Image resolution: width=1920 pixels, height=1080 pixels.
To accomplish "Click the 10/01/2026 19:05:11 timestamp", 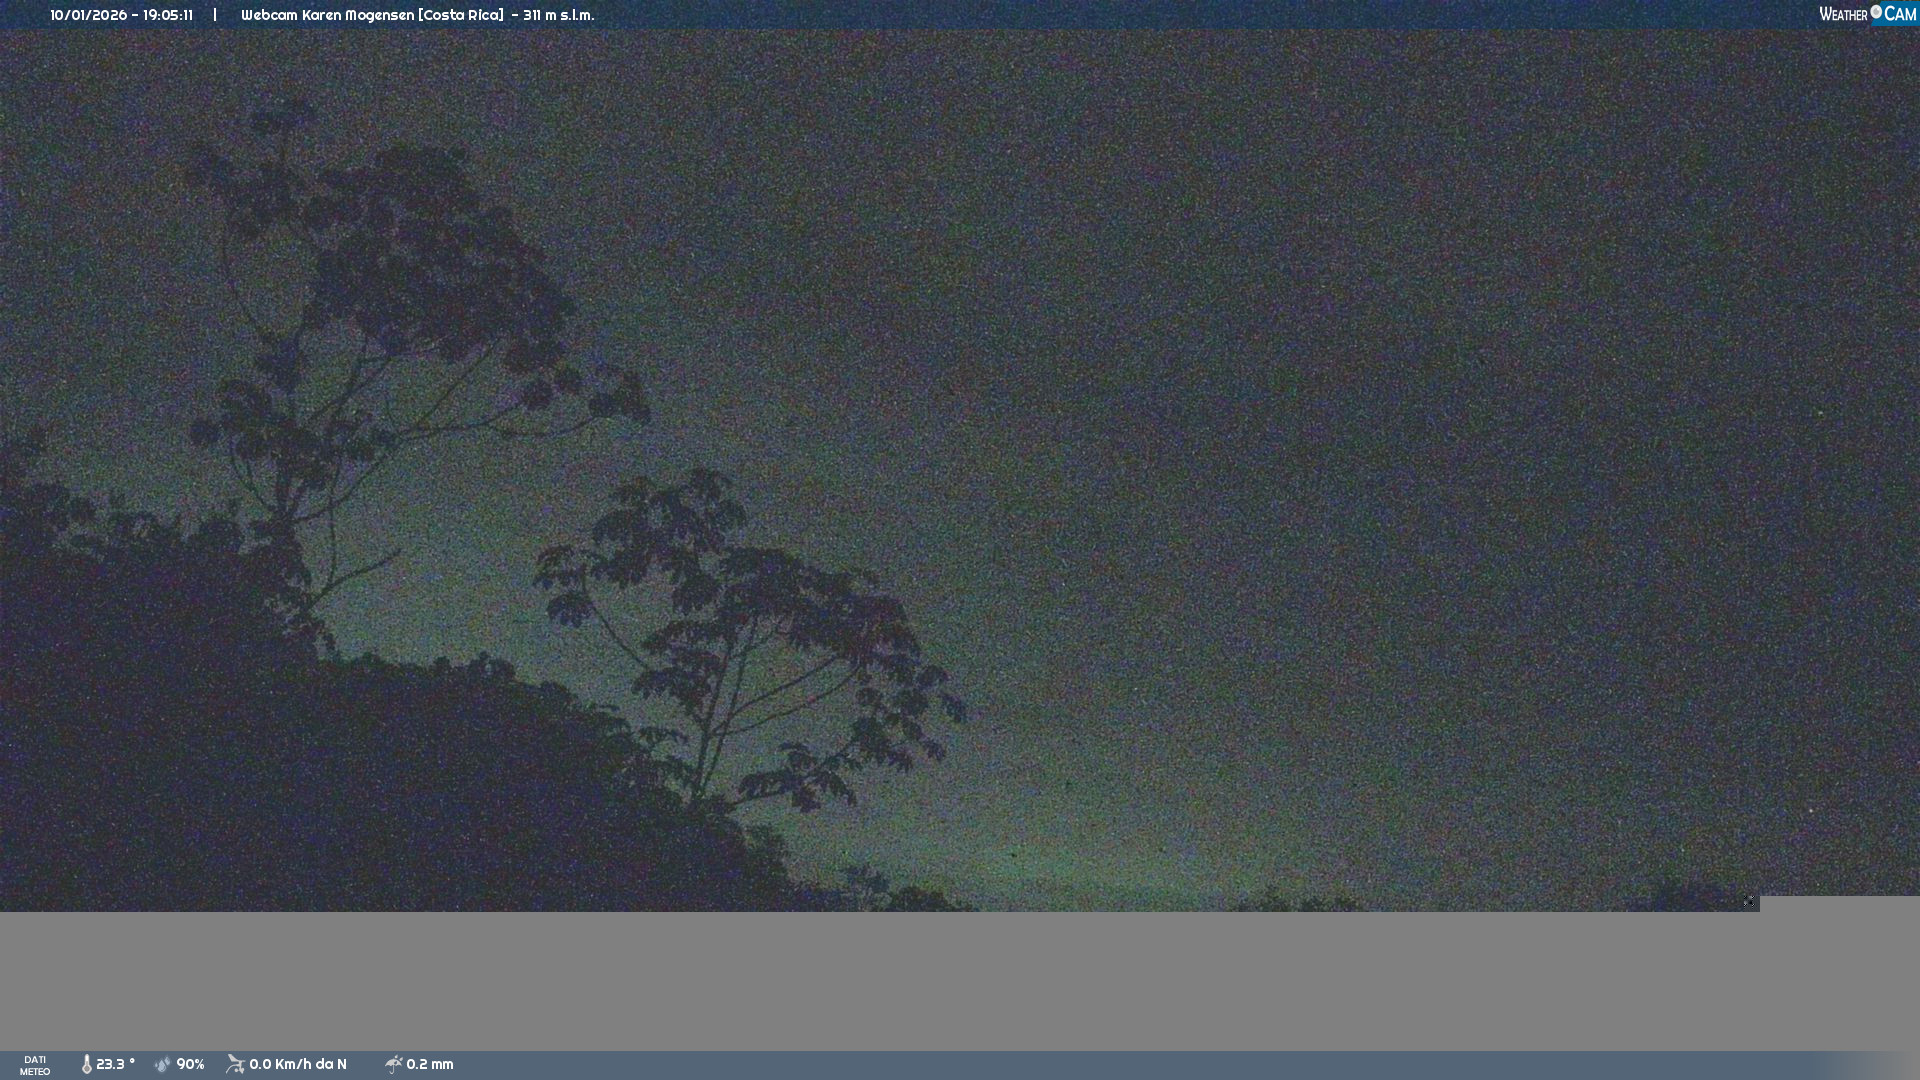I will [121, 15].
